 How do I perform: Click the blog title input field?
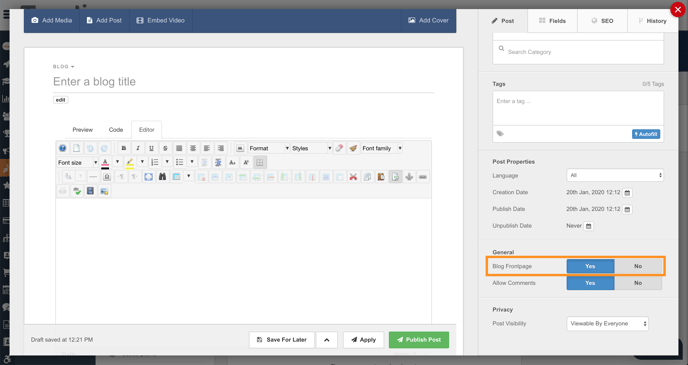click(244, 82)
